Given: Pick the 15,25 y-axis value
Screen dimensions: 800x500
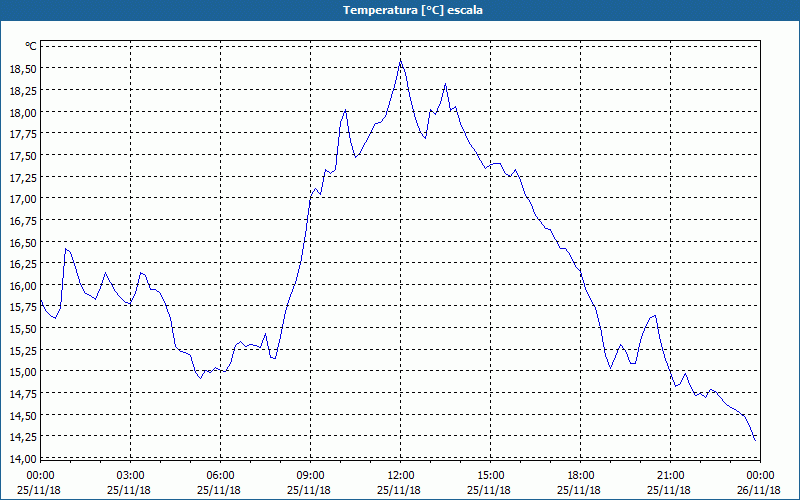Looking at the screenshot, I should click(23, 350).
